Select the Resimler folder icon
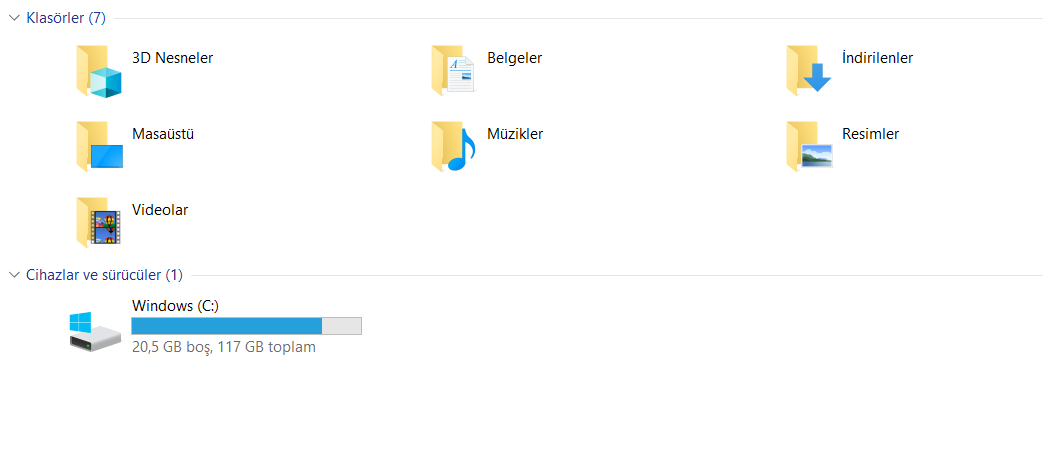Screen dimensions: 1043x460 (809, 146)
